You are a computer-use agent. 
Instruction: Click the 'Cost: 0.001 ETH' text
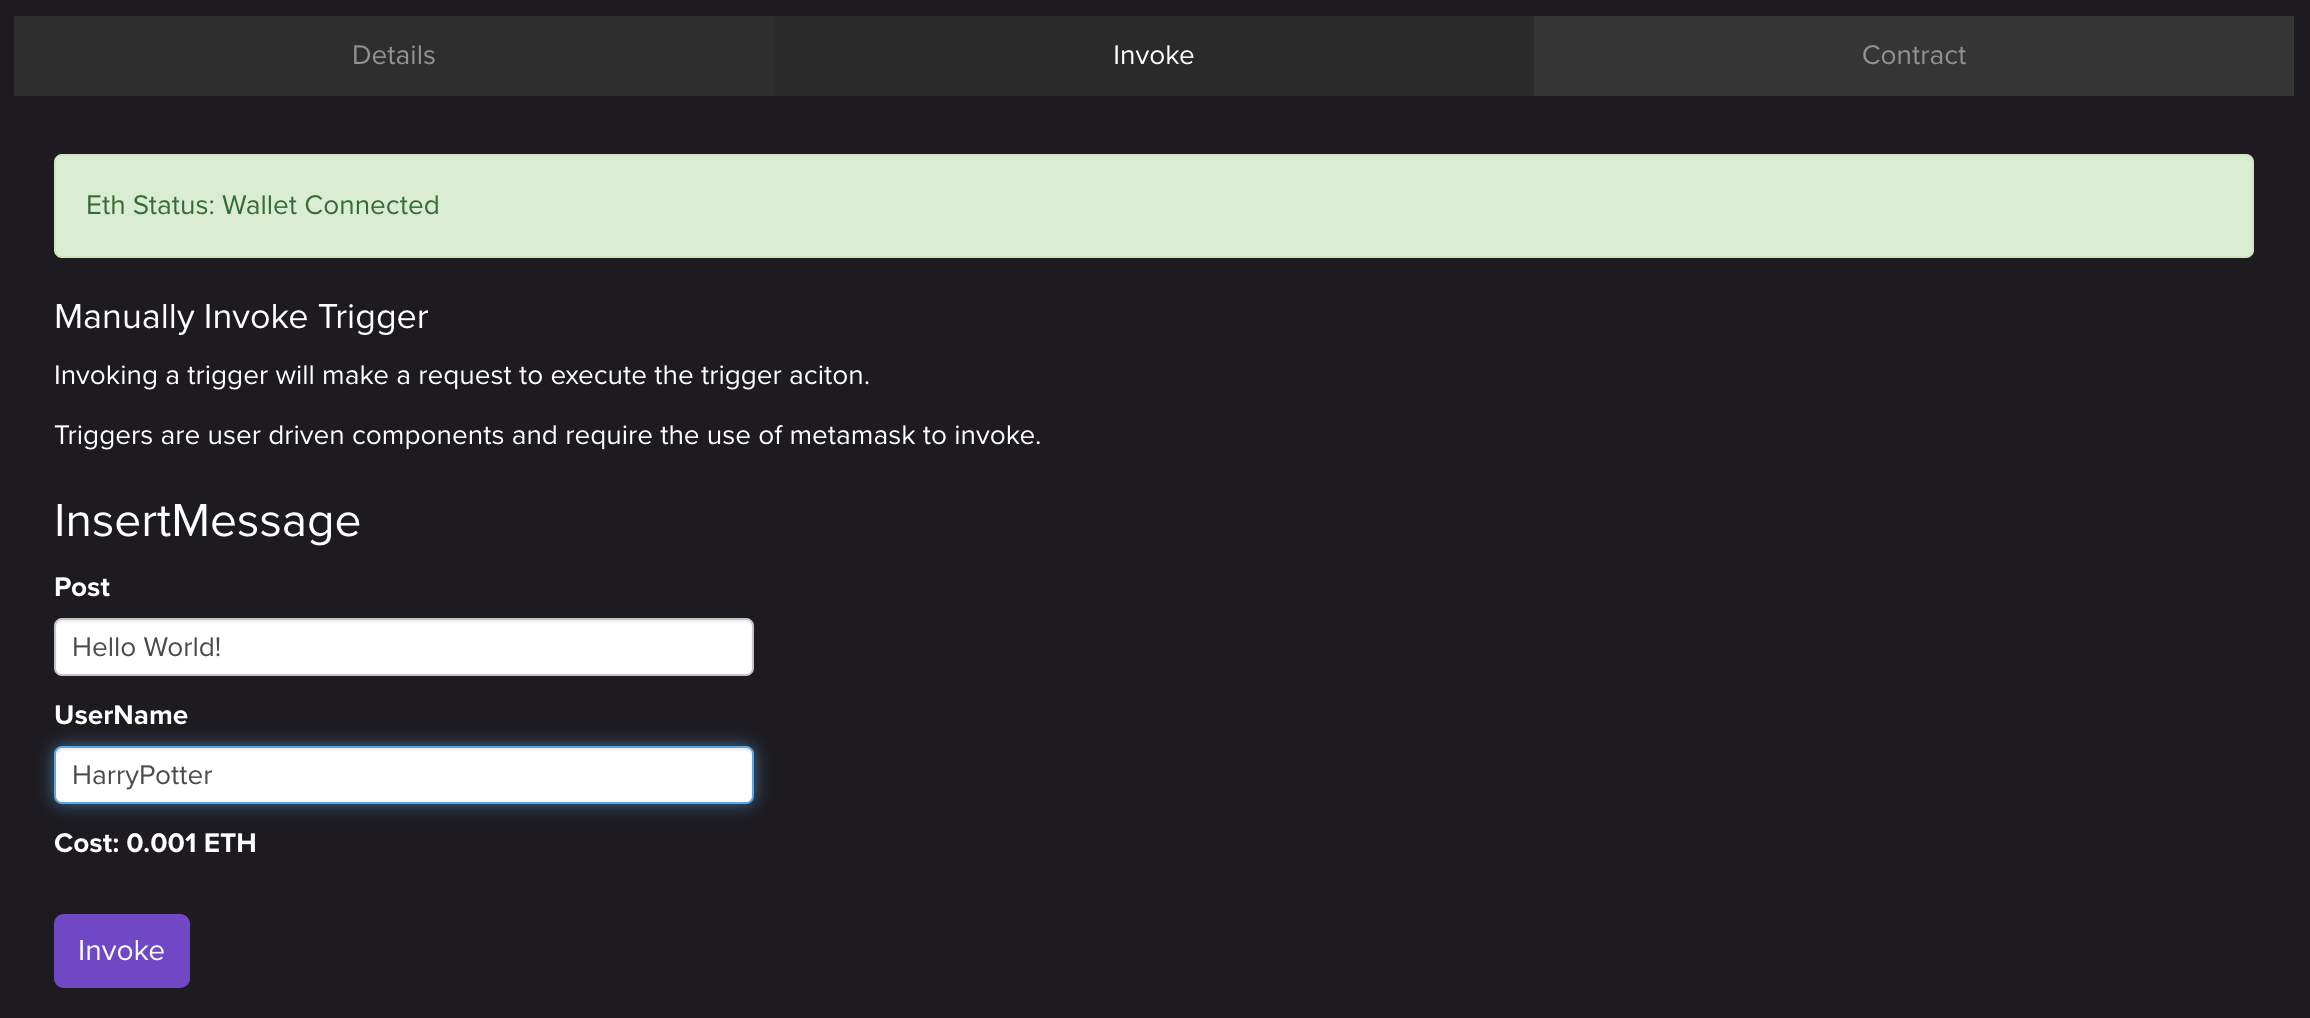[155, 843]
